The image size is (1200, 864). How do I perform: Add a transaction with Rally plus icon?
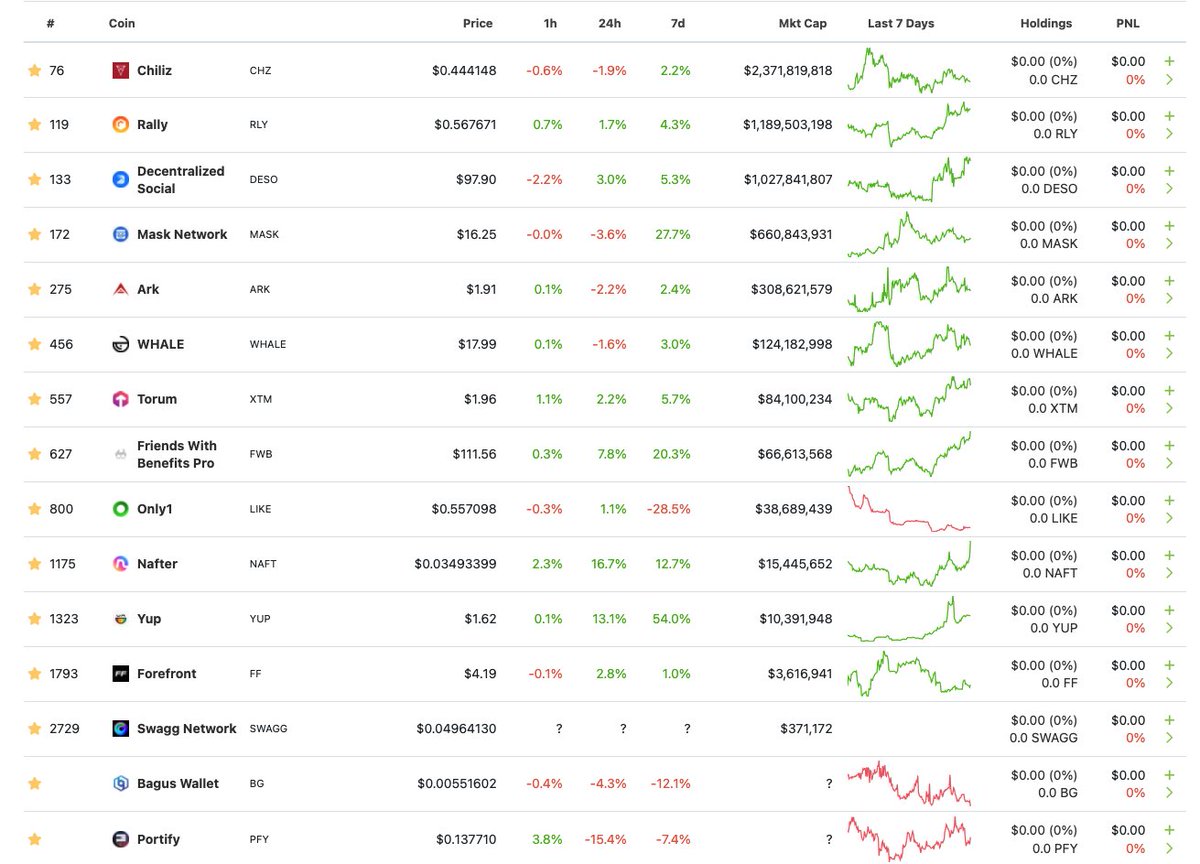pos(1169,116)
